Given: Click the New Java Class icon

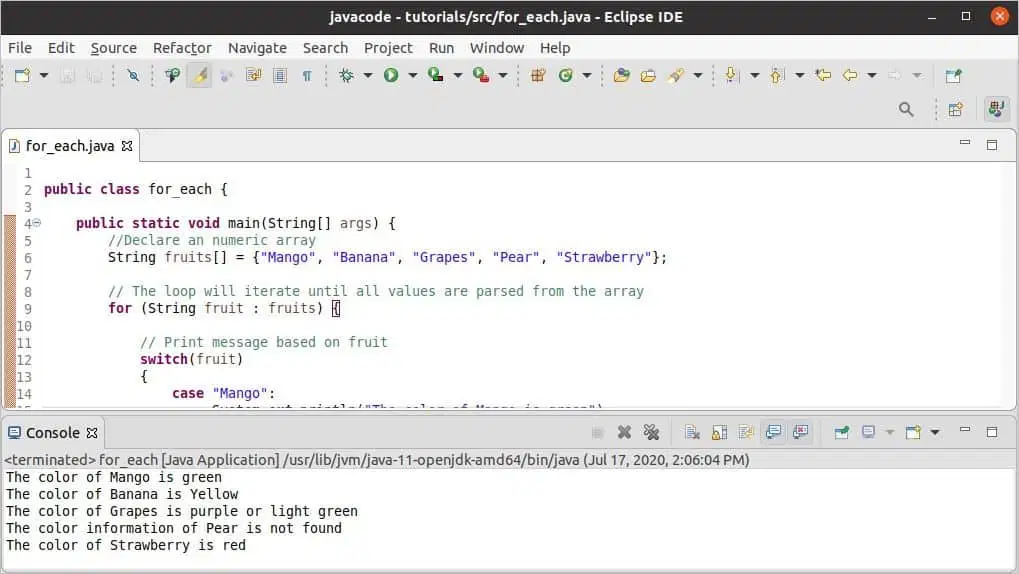Looking at the screenshot, I should [565, 75].
